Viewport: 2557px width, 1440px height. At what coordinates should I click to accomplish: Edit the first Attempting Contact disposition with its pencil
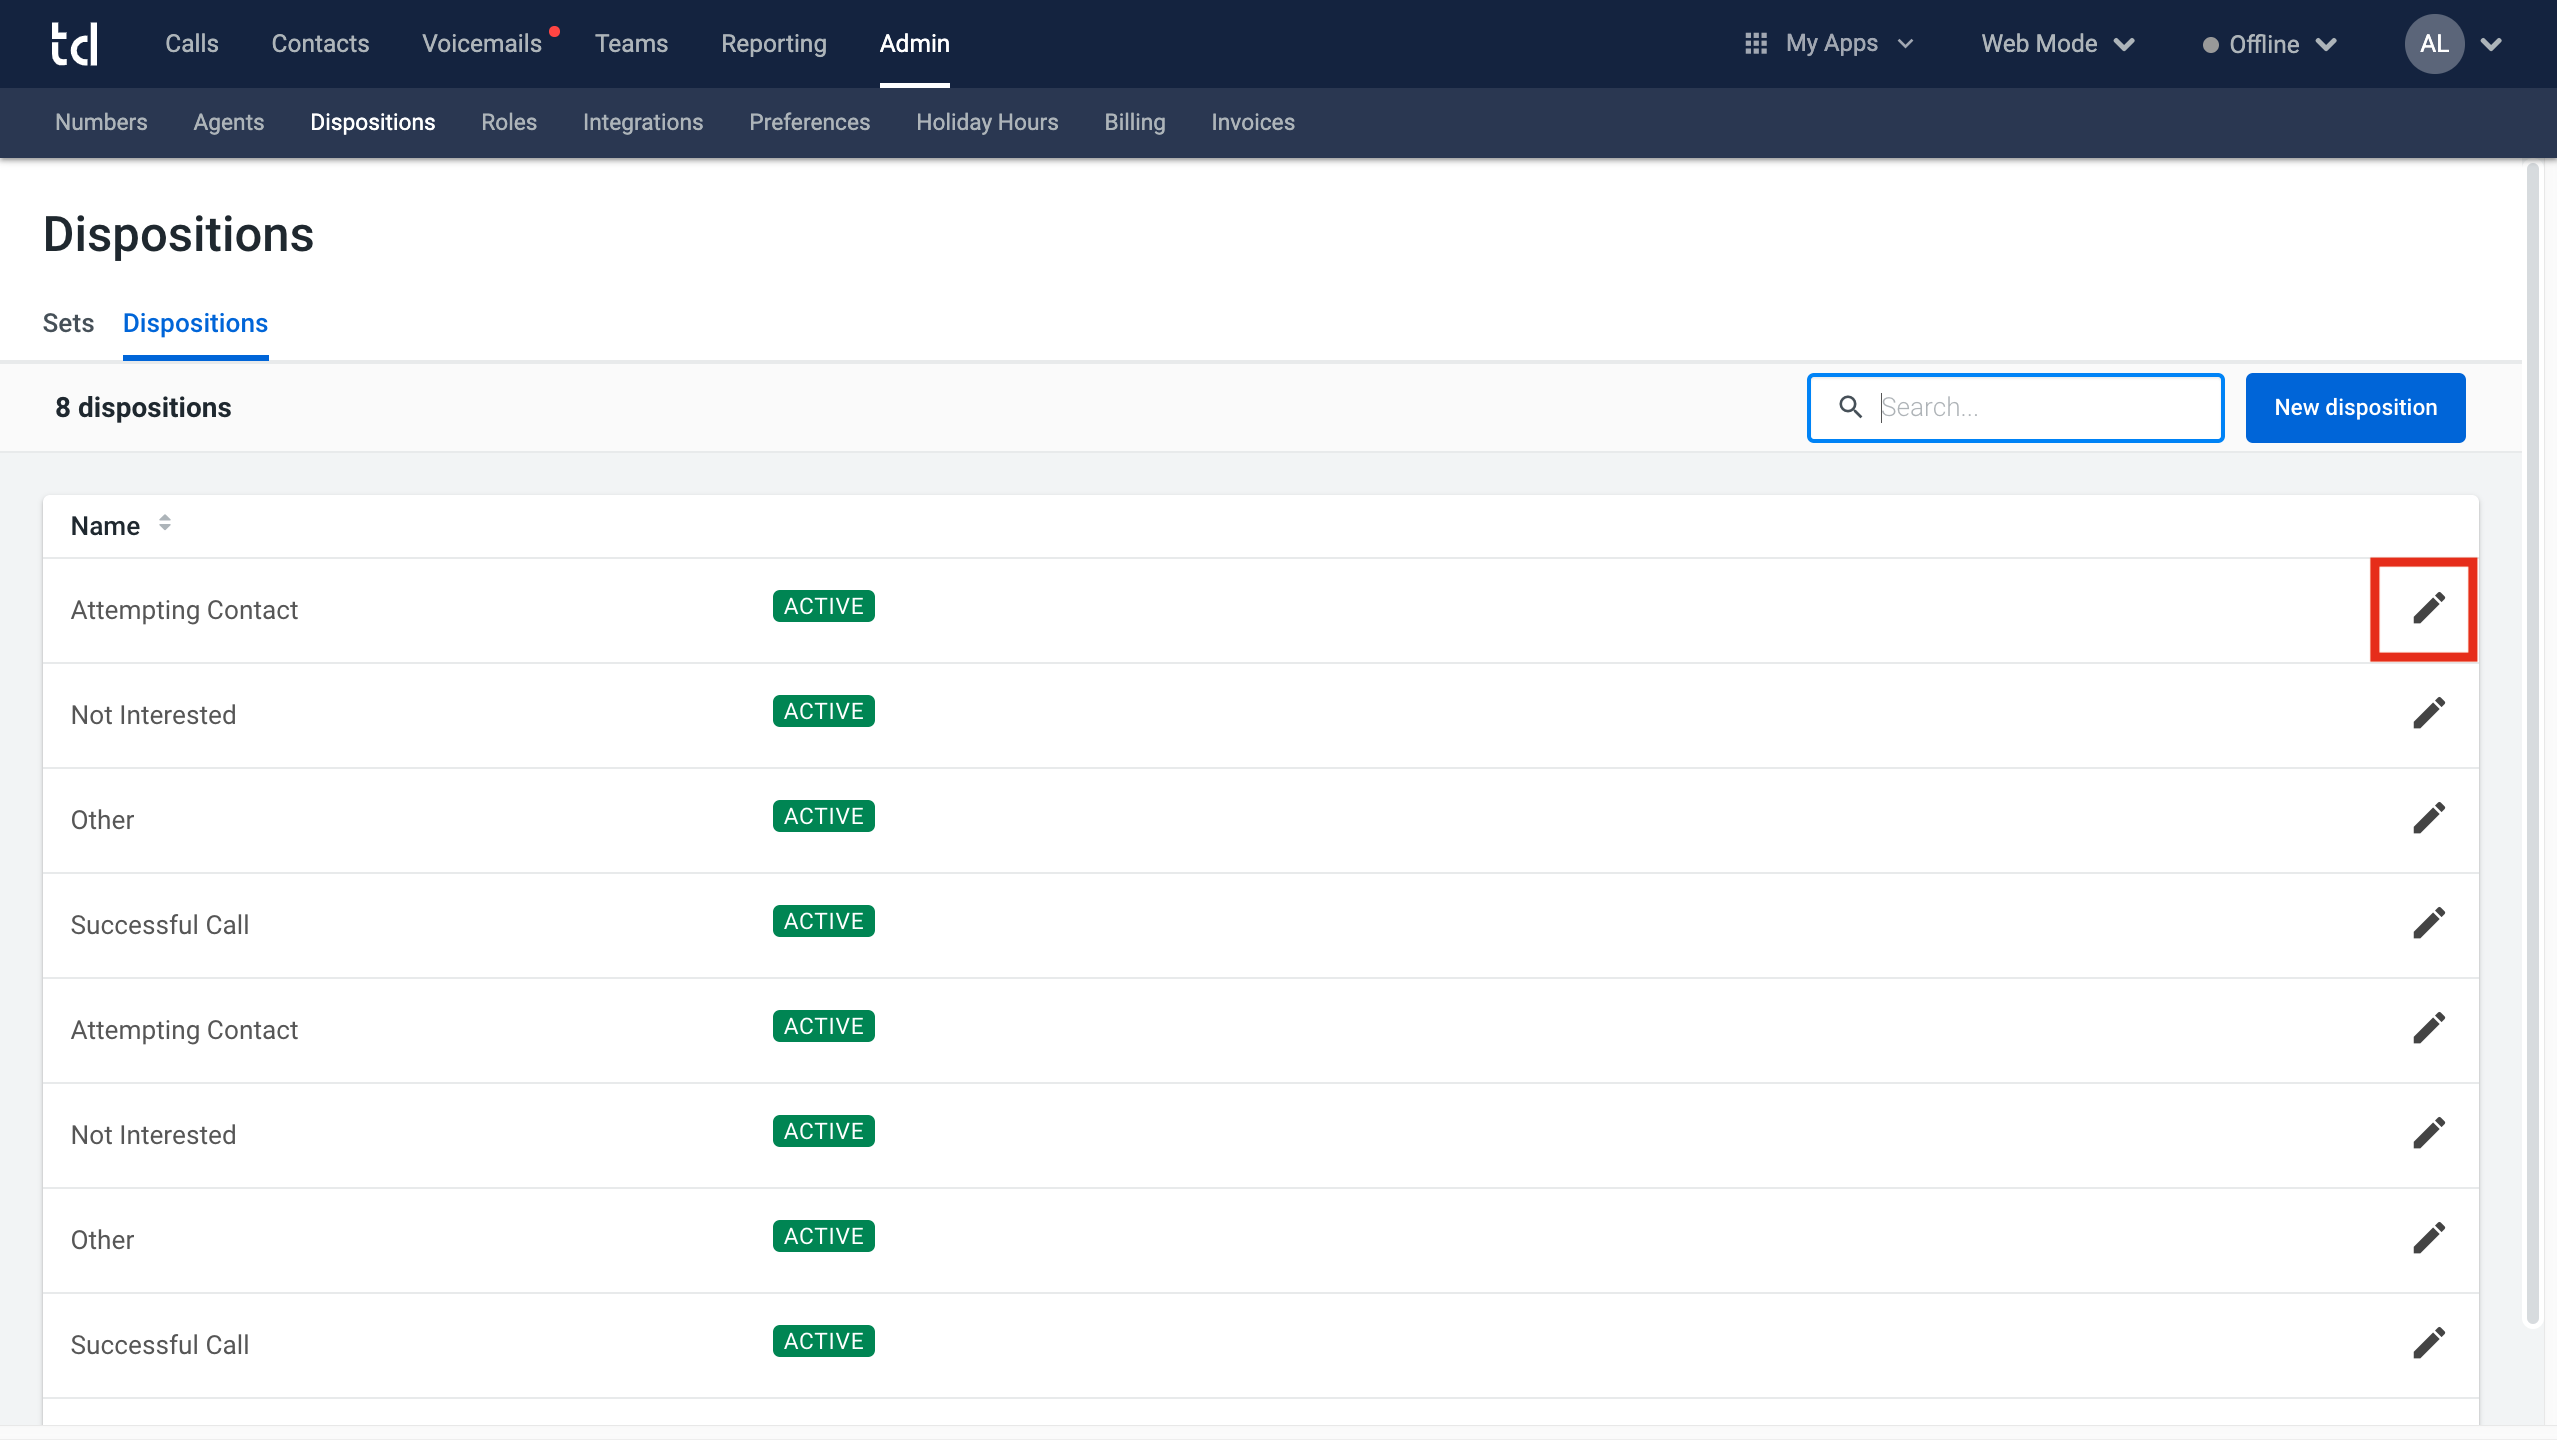[x=2428, y=608]
